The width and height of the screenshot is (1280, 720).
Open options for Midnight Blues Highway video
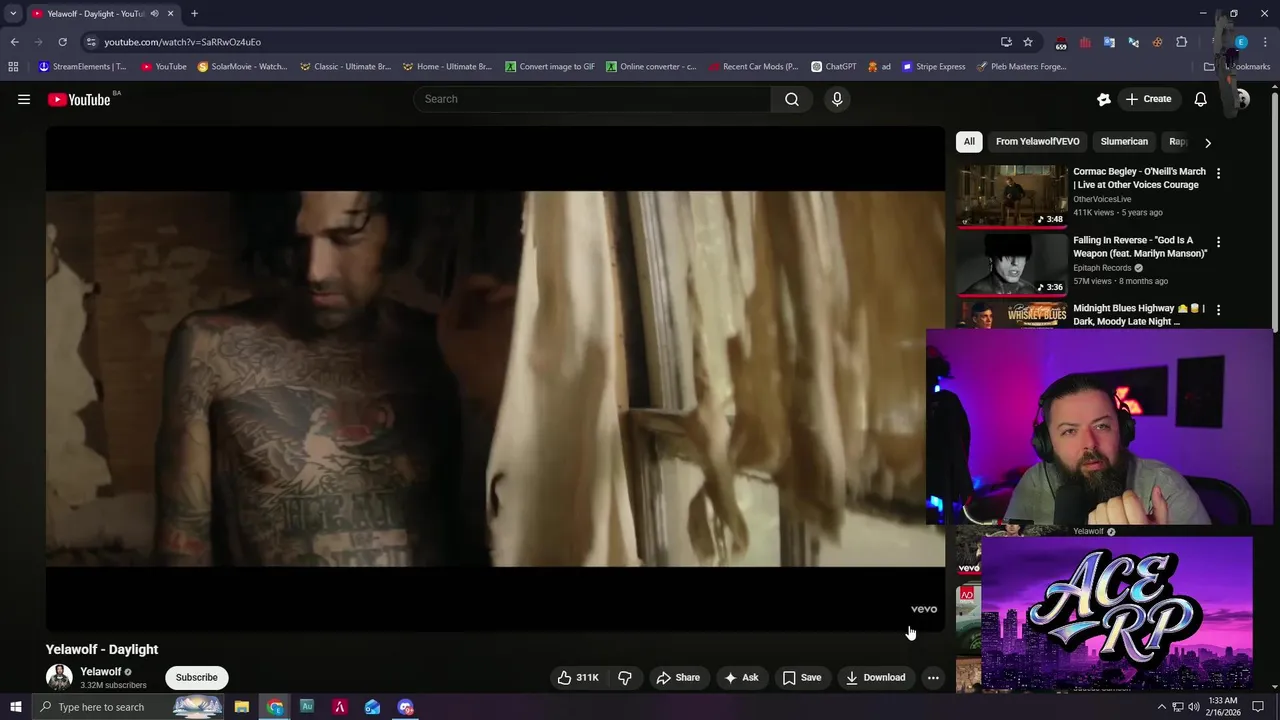coord(1218,310)
